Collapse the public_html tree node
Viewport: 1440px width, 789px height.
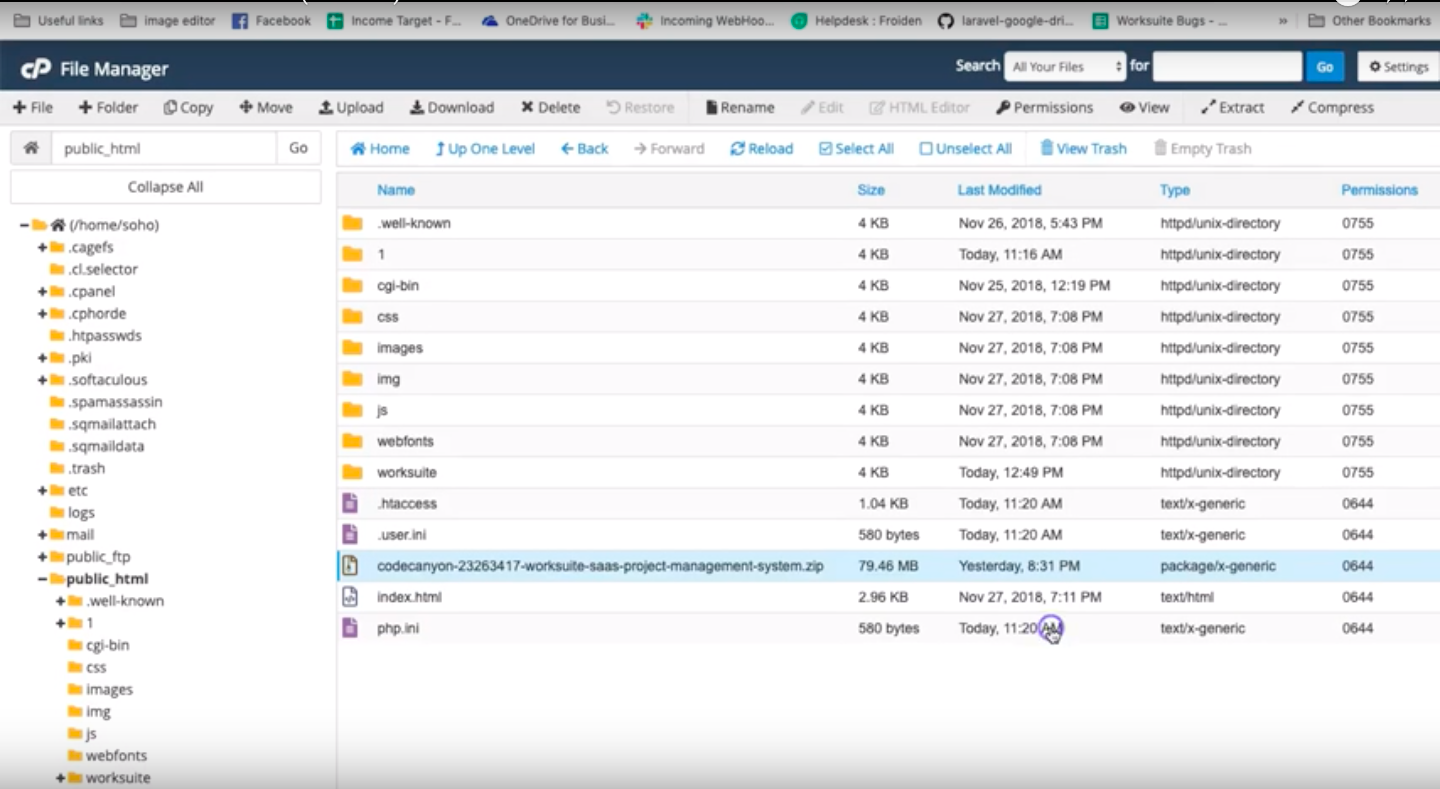tap(43, 579)
